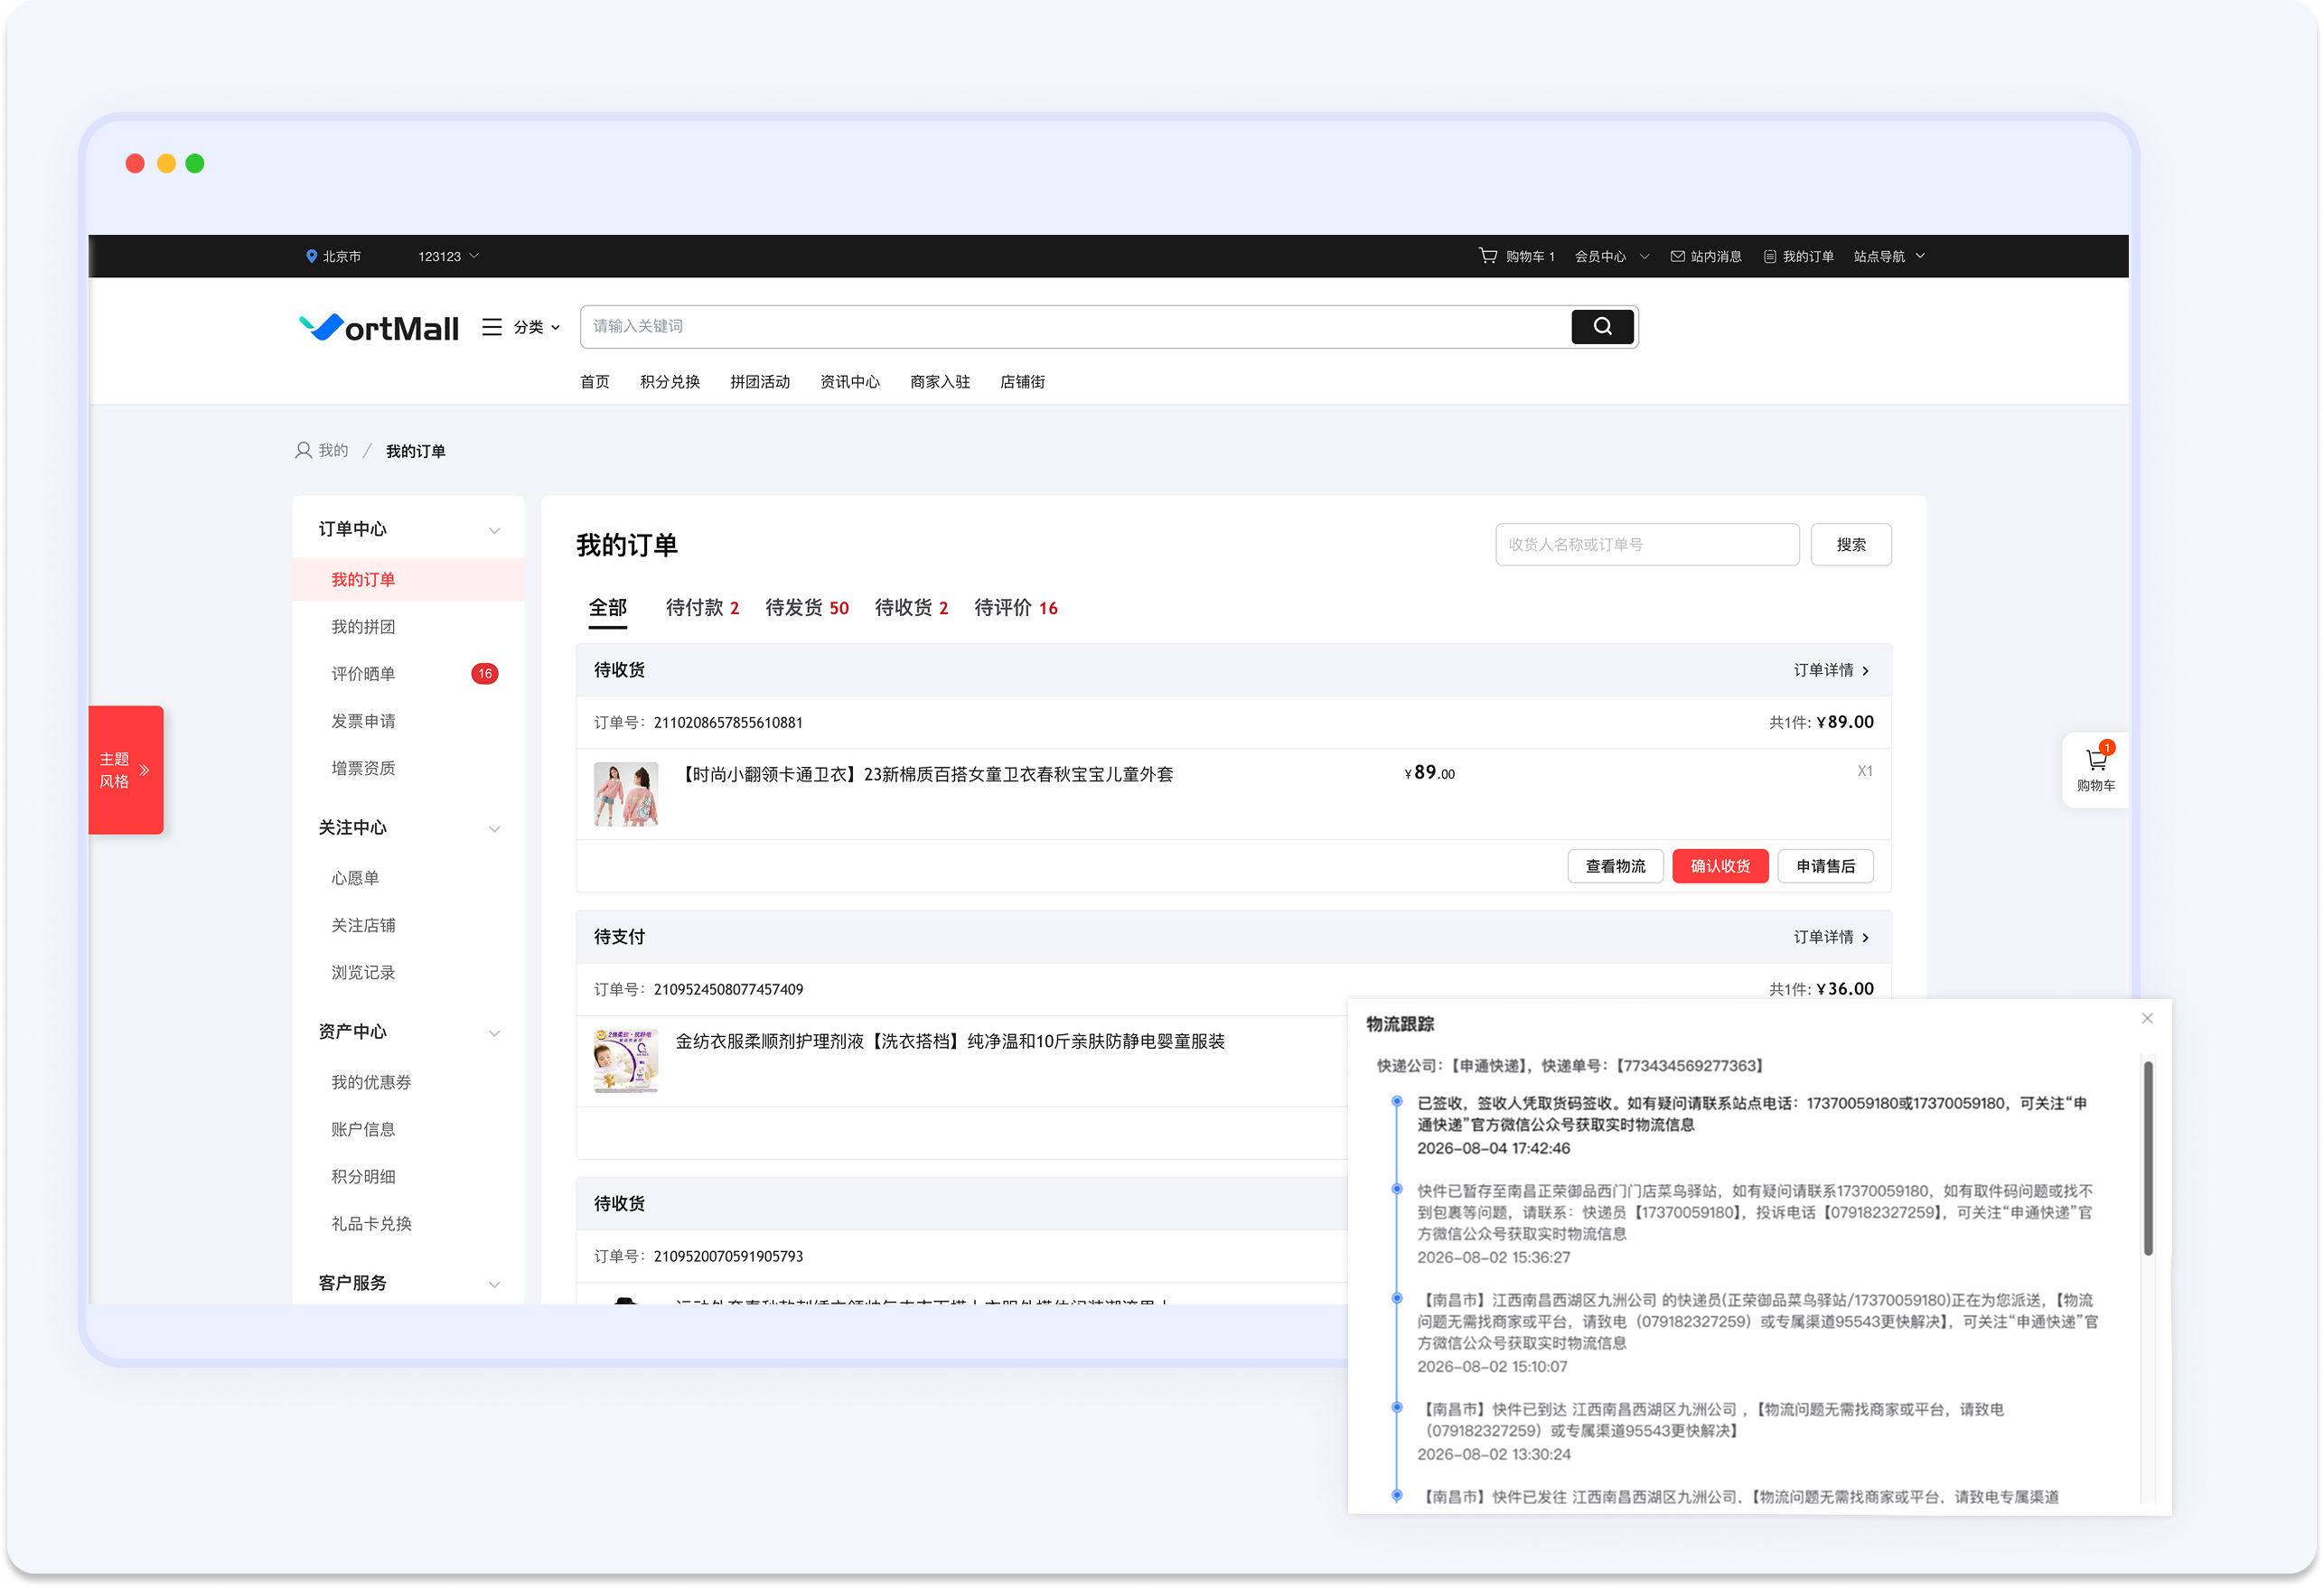Open 评价晒单 in the sidebar
The height and width of the screenshot is (1588, 2324).
click(x=363, y=674)
